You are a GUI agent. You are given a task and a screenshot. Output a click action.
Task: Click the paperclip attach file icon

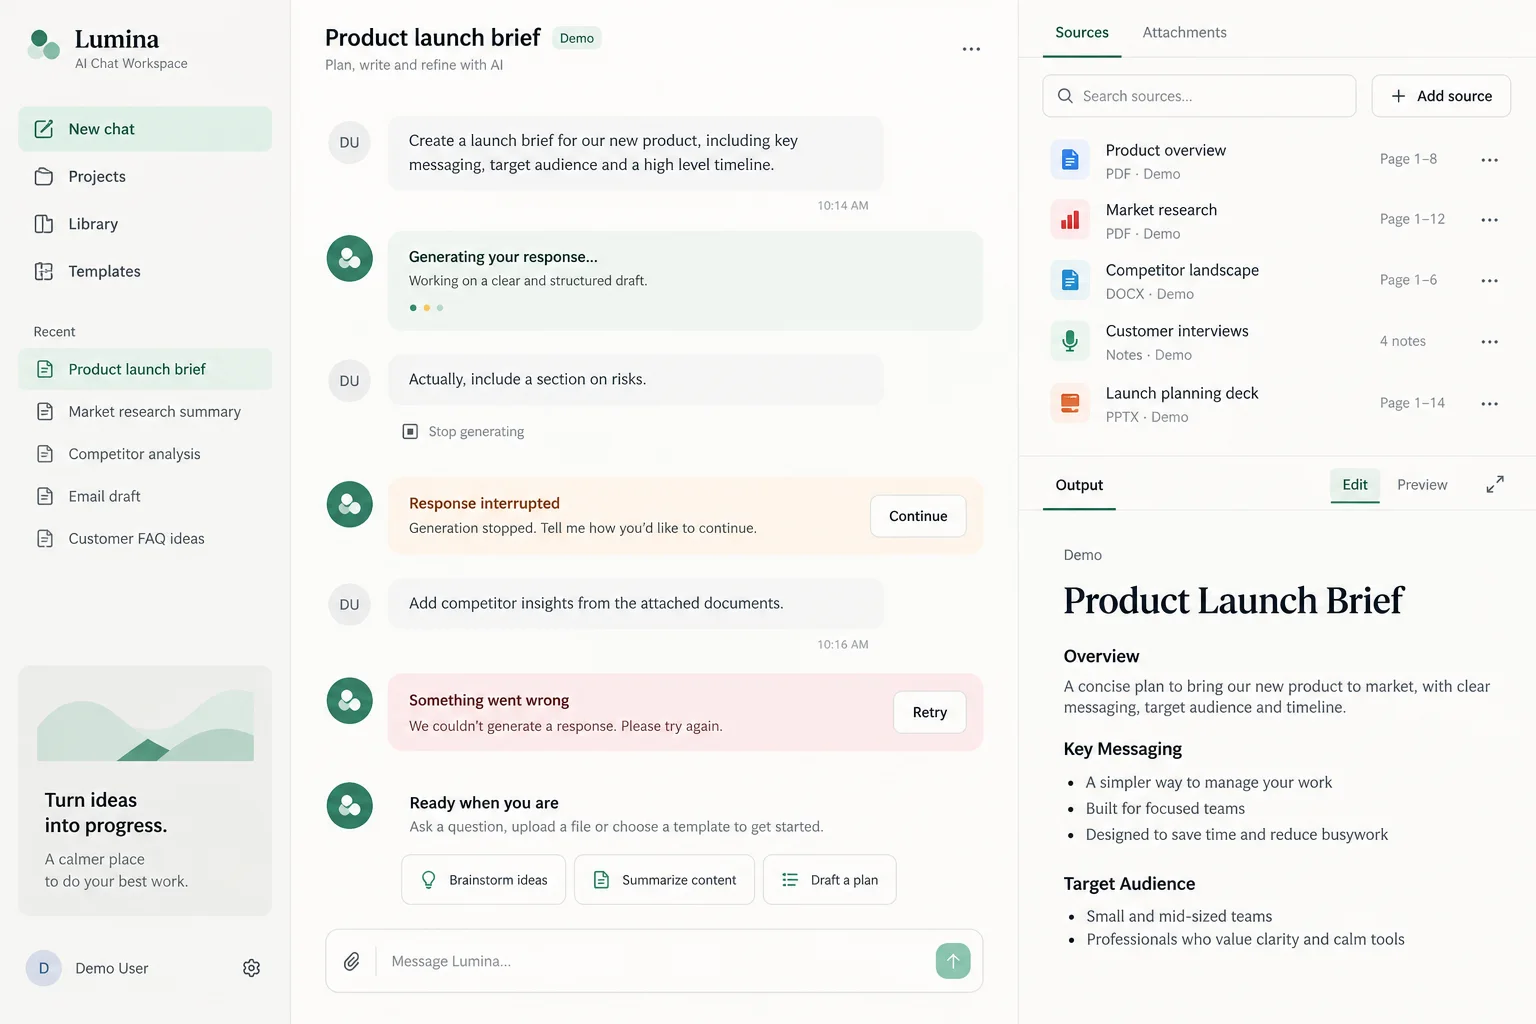click(351, 961)
